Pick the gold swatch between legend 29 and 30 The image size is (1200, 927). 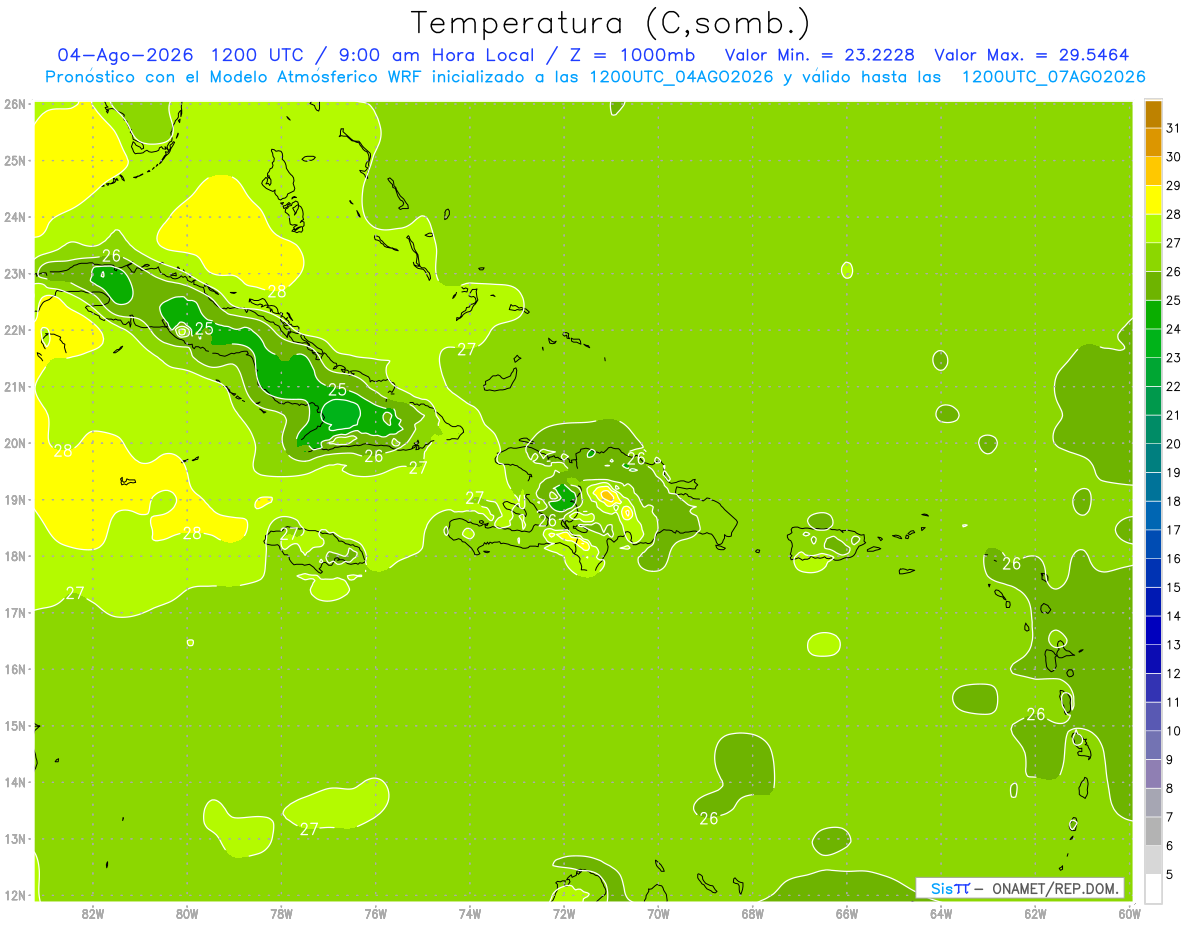coord(1153,172)
